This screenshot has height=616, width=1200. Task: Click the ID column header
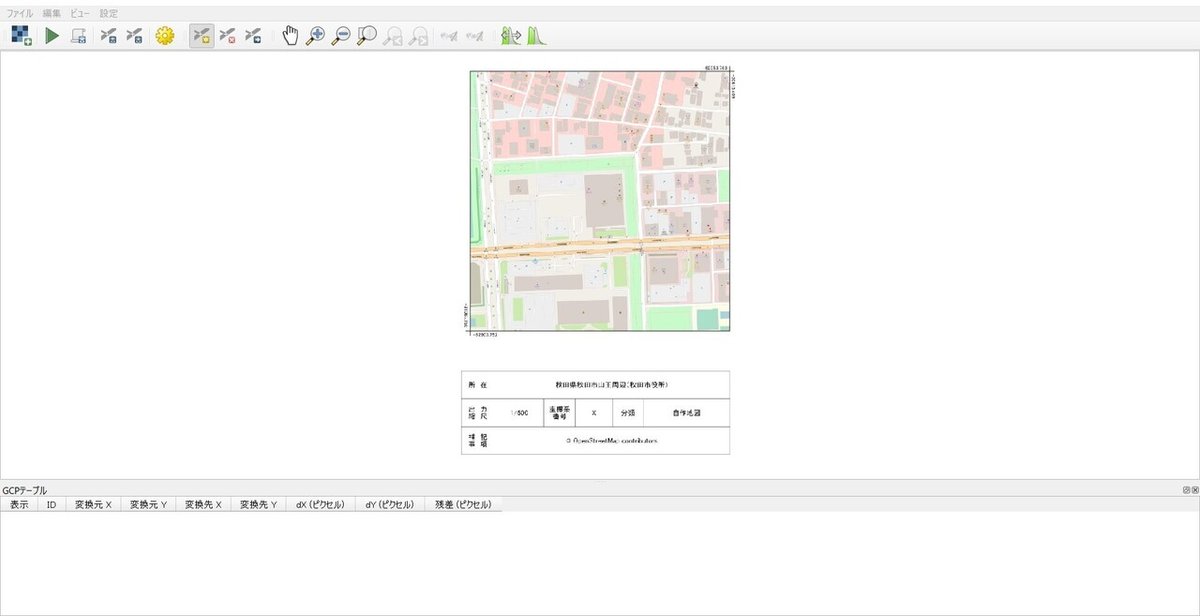[51, 505]
